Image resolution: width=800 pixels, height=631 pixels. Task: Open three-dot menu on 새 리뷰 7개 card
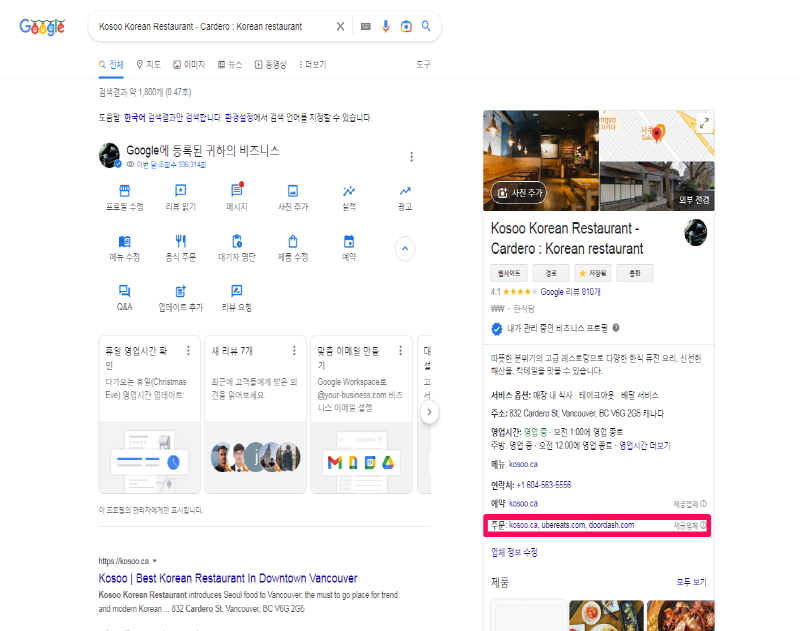pos(294,351)
